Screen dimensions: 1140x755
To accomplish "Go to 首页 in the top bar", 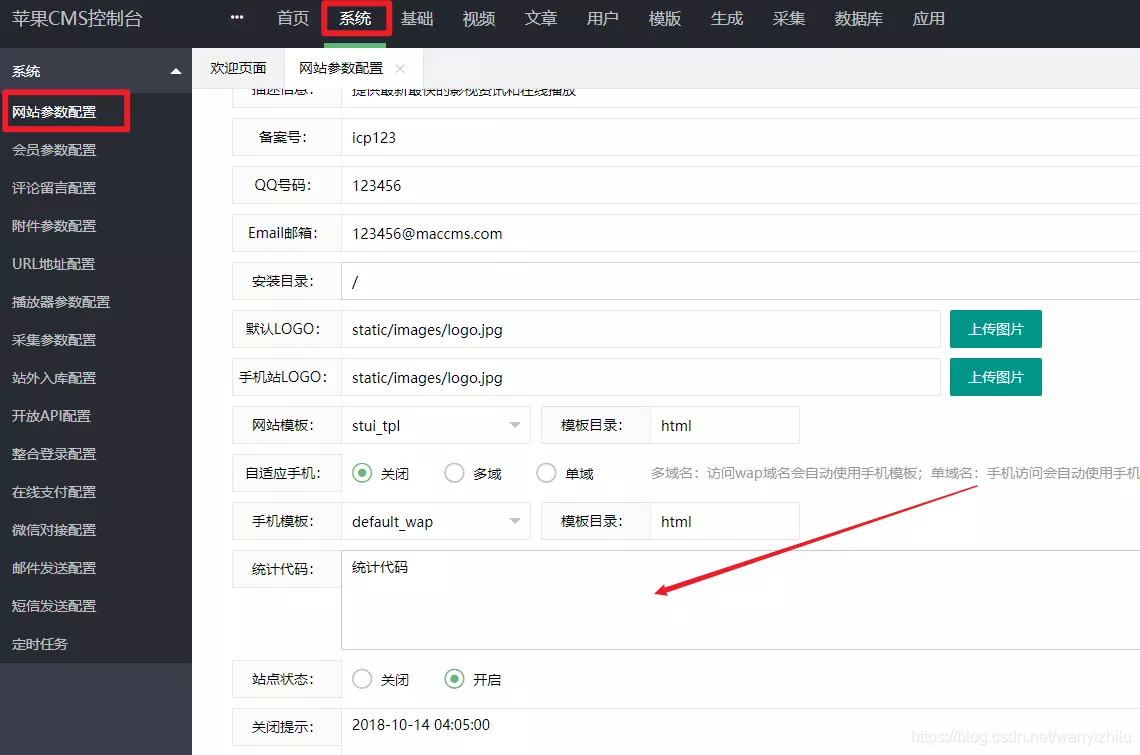I will pyautogui.click(x=292, y=18).
